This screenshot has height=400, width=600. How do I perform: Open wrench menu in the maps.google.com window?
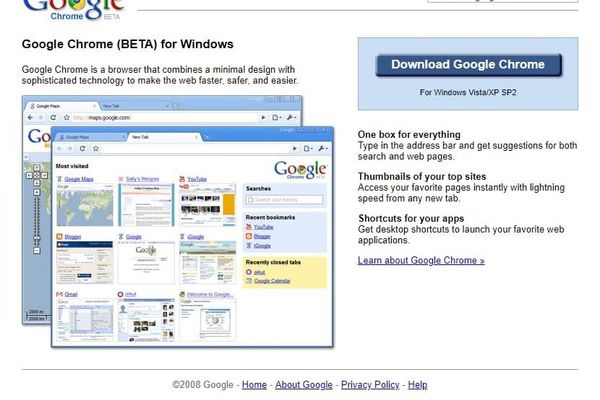[x=292, y=118]
